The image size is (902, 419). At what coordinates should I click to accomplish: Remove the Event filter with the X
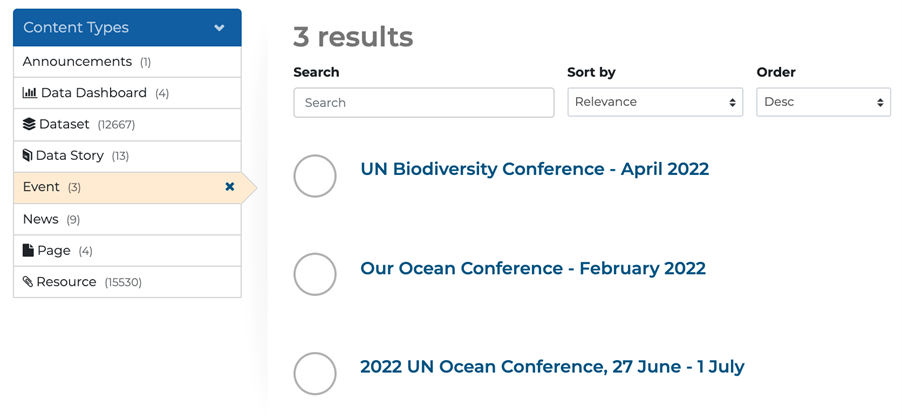[230, 187]
